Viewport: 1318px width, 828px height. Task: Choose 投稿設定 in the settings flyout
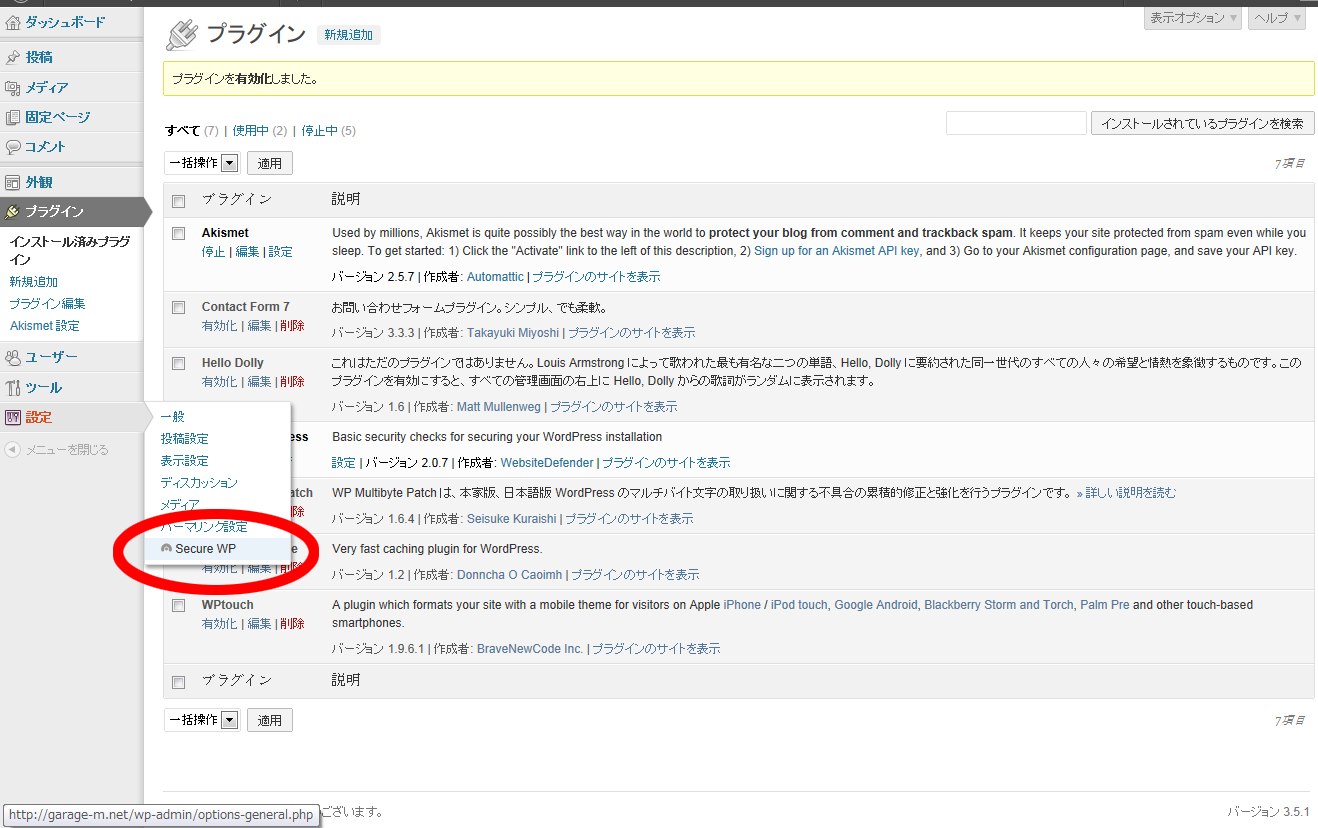click(185, 439)
